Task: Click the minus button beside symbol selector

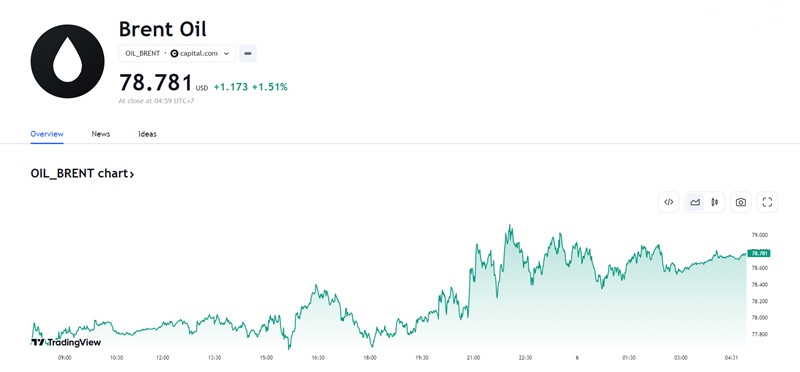Action: point(248,54)
